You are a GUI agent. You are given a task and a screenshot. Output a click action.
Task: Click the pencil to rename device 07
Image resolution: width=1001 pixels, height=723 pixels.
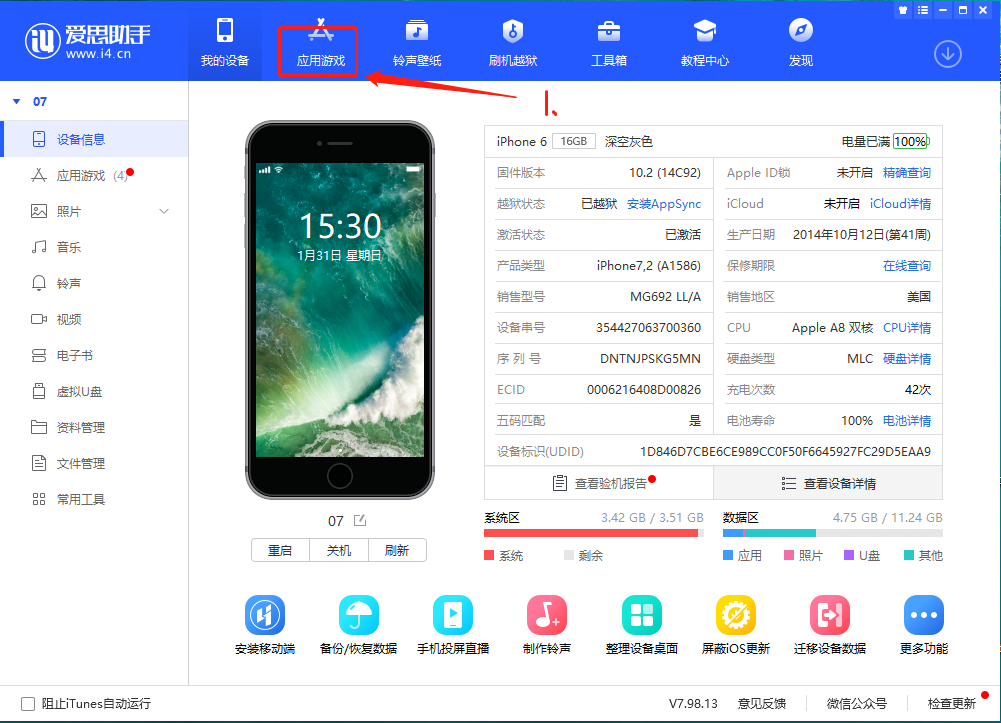362,520
